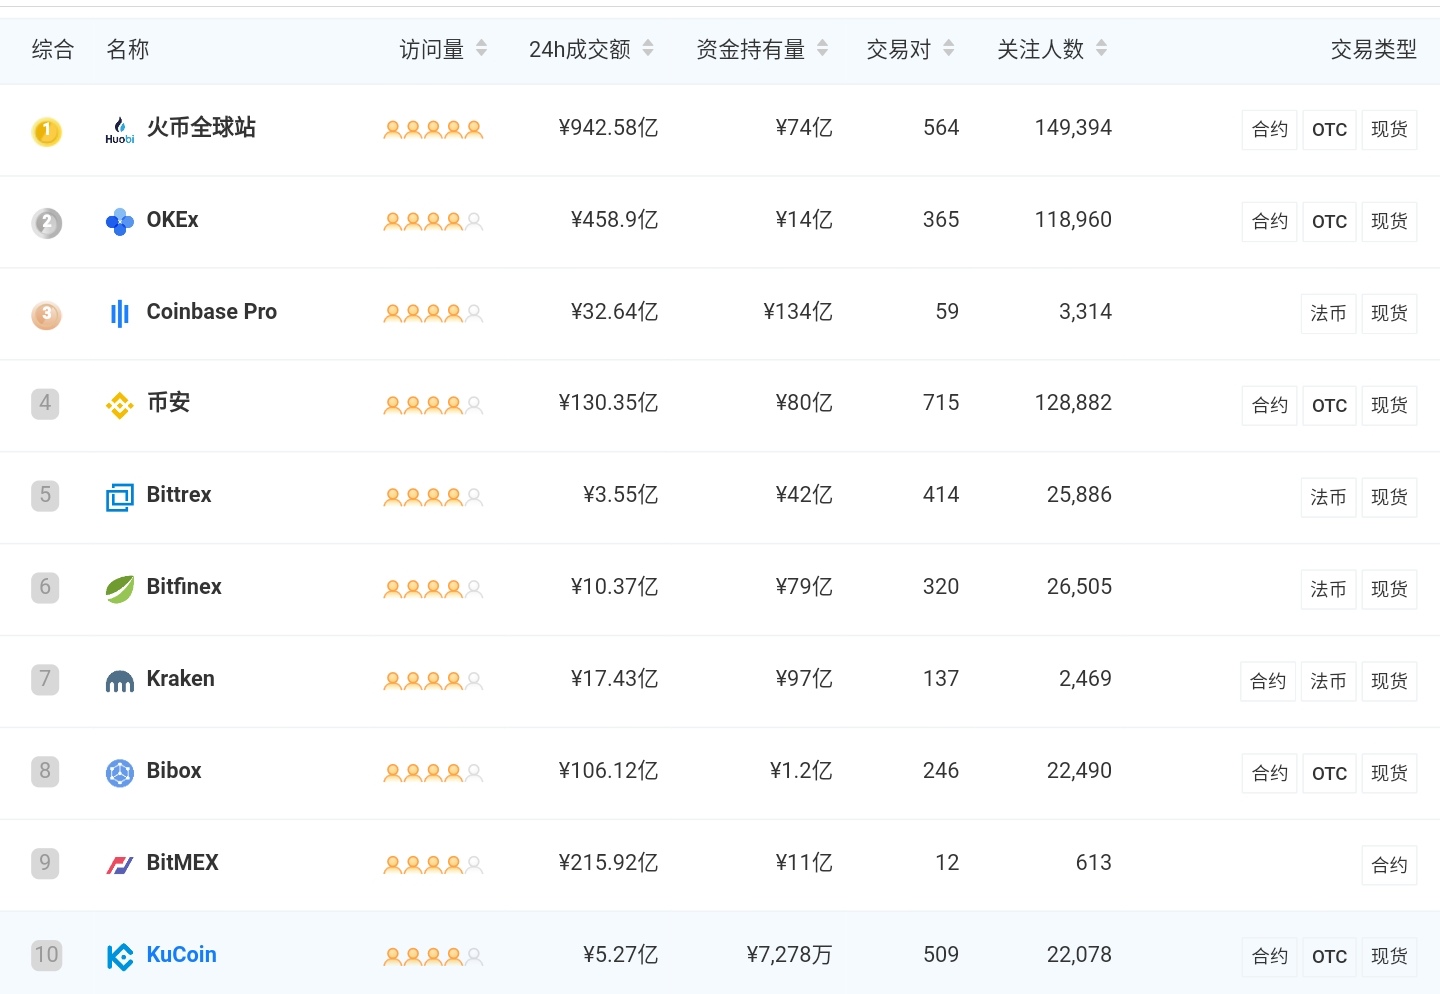The height and width of the screenshot is (994, 1440).
Task: Open the Bitfinex exchange link
Action: [184, 586]
